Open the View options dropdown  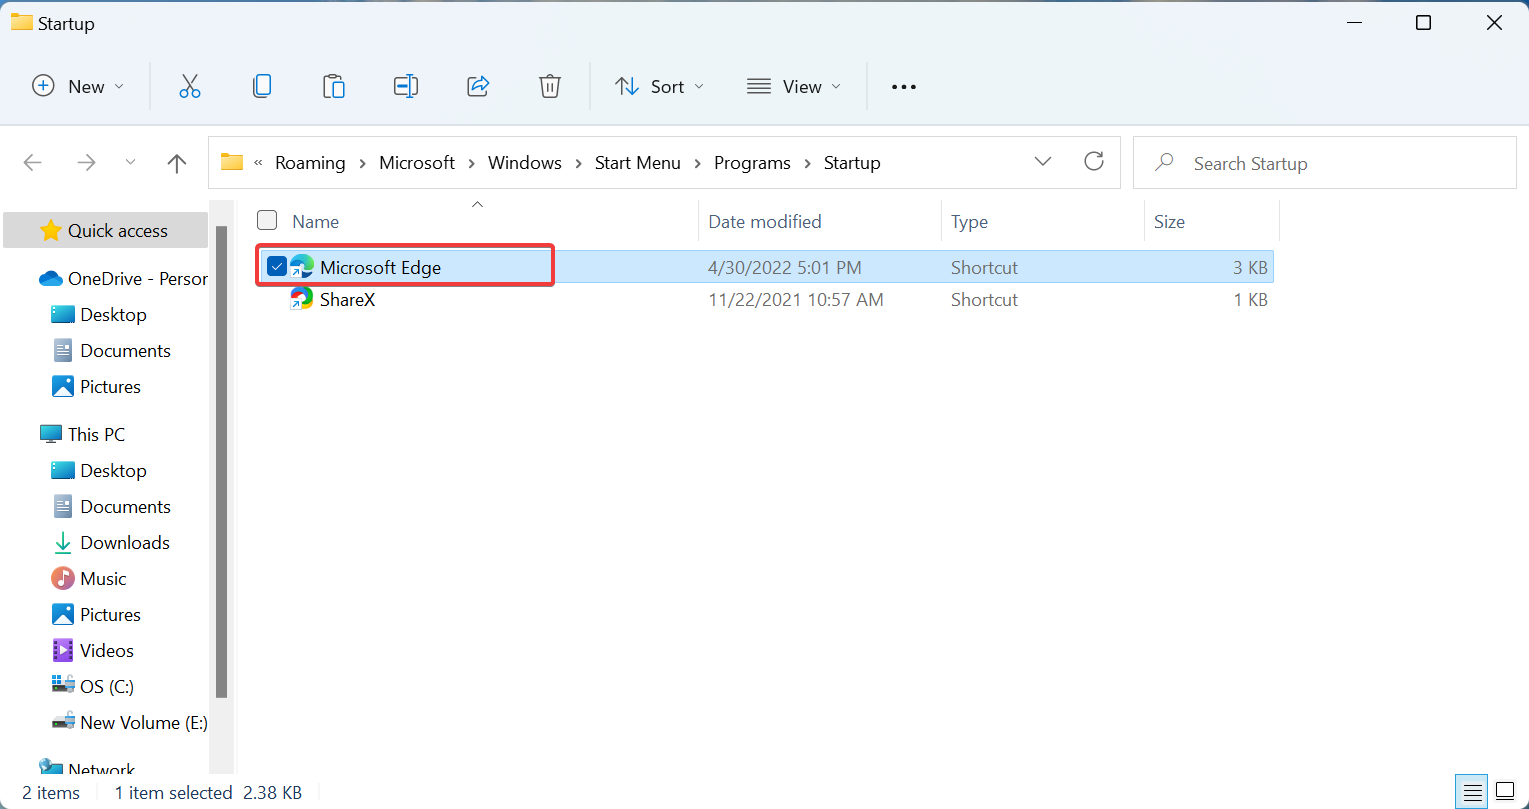coord(793,86)
